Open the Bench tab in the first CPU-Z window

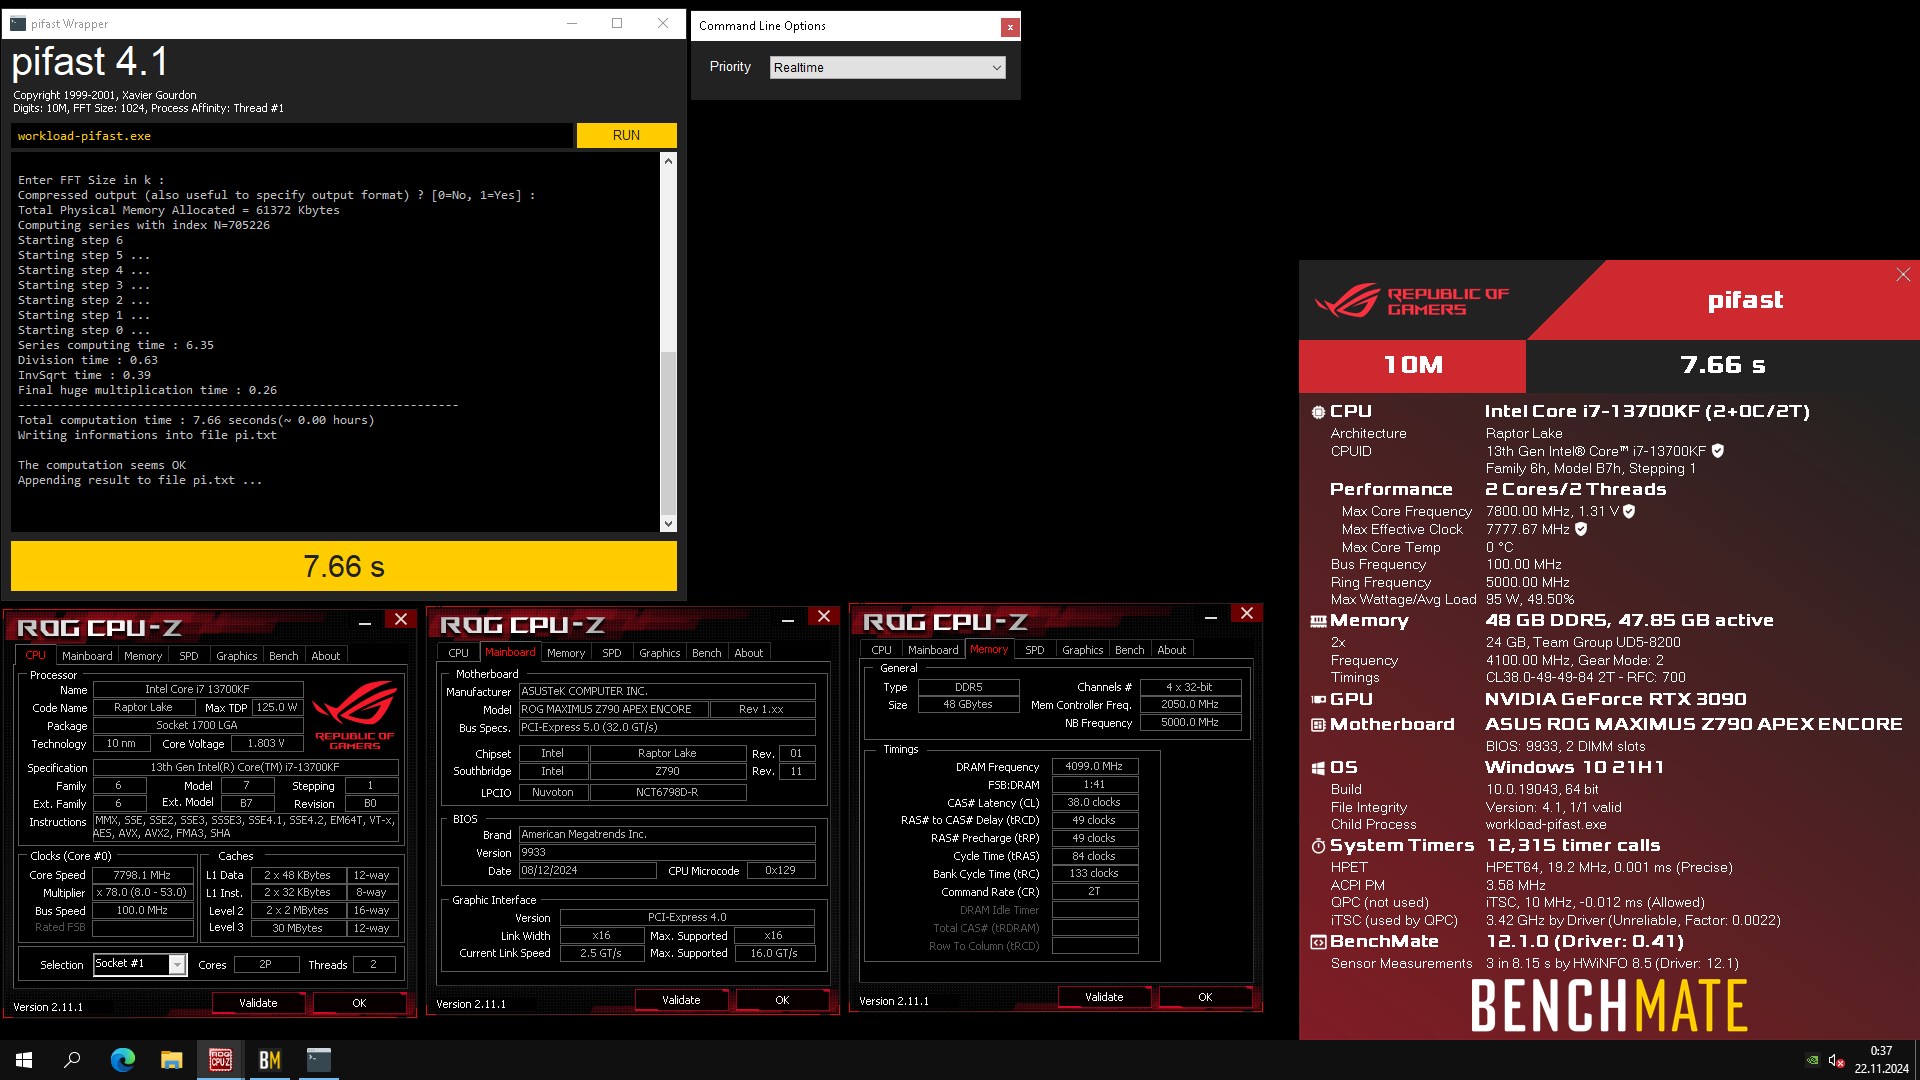(284, 656)
